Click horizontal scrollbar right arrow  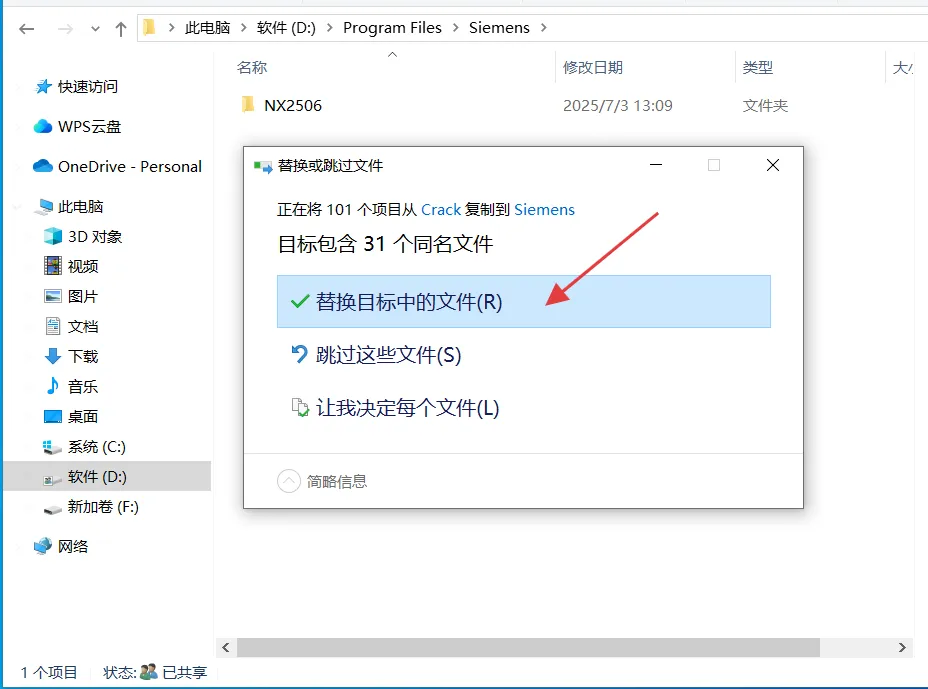tap(902, 648)
